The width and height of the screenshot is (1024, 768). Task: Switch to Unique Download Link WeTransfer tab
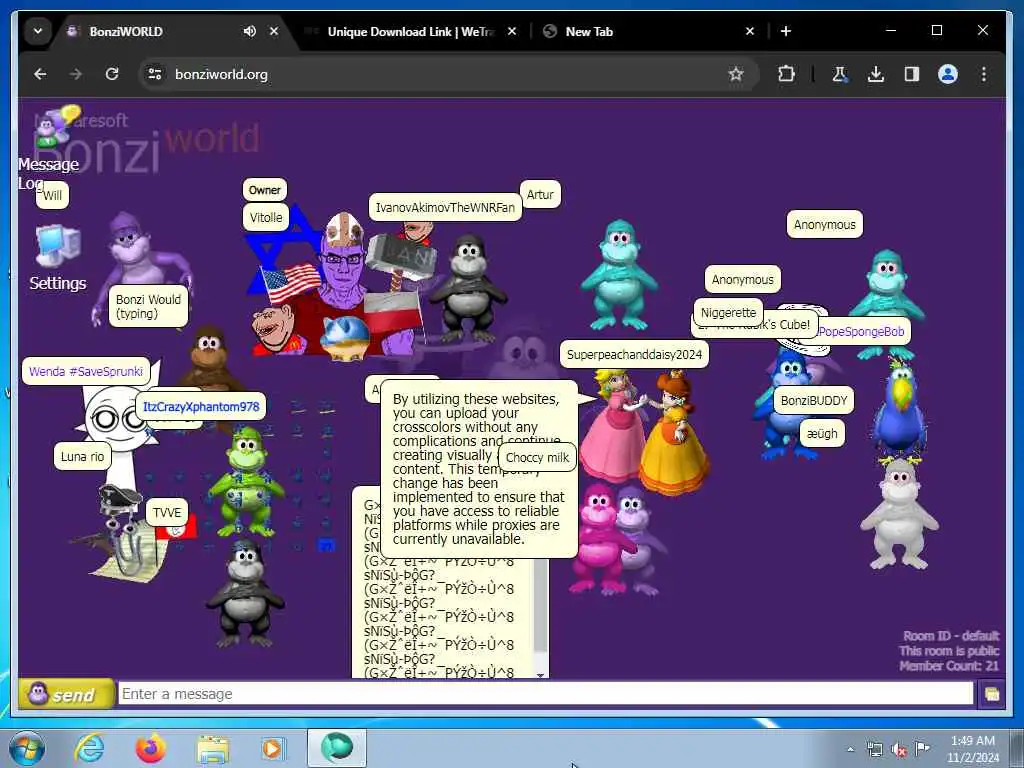click(409, 31)
